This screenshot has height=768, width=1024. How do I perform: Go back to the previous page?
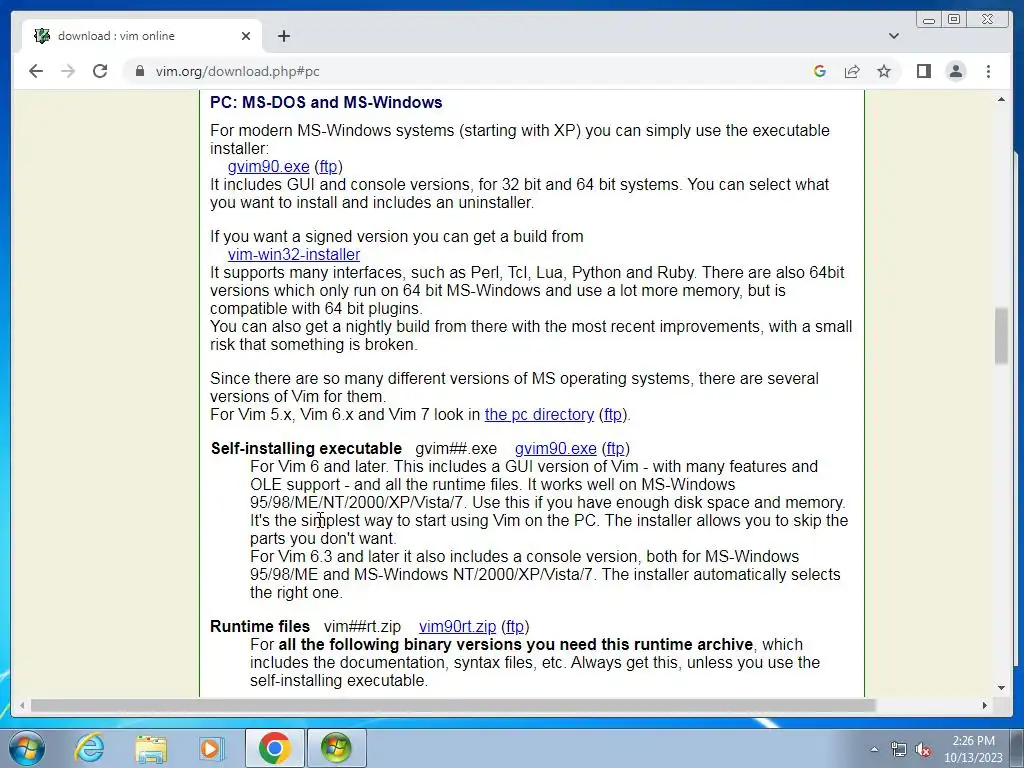point(36,71)
